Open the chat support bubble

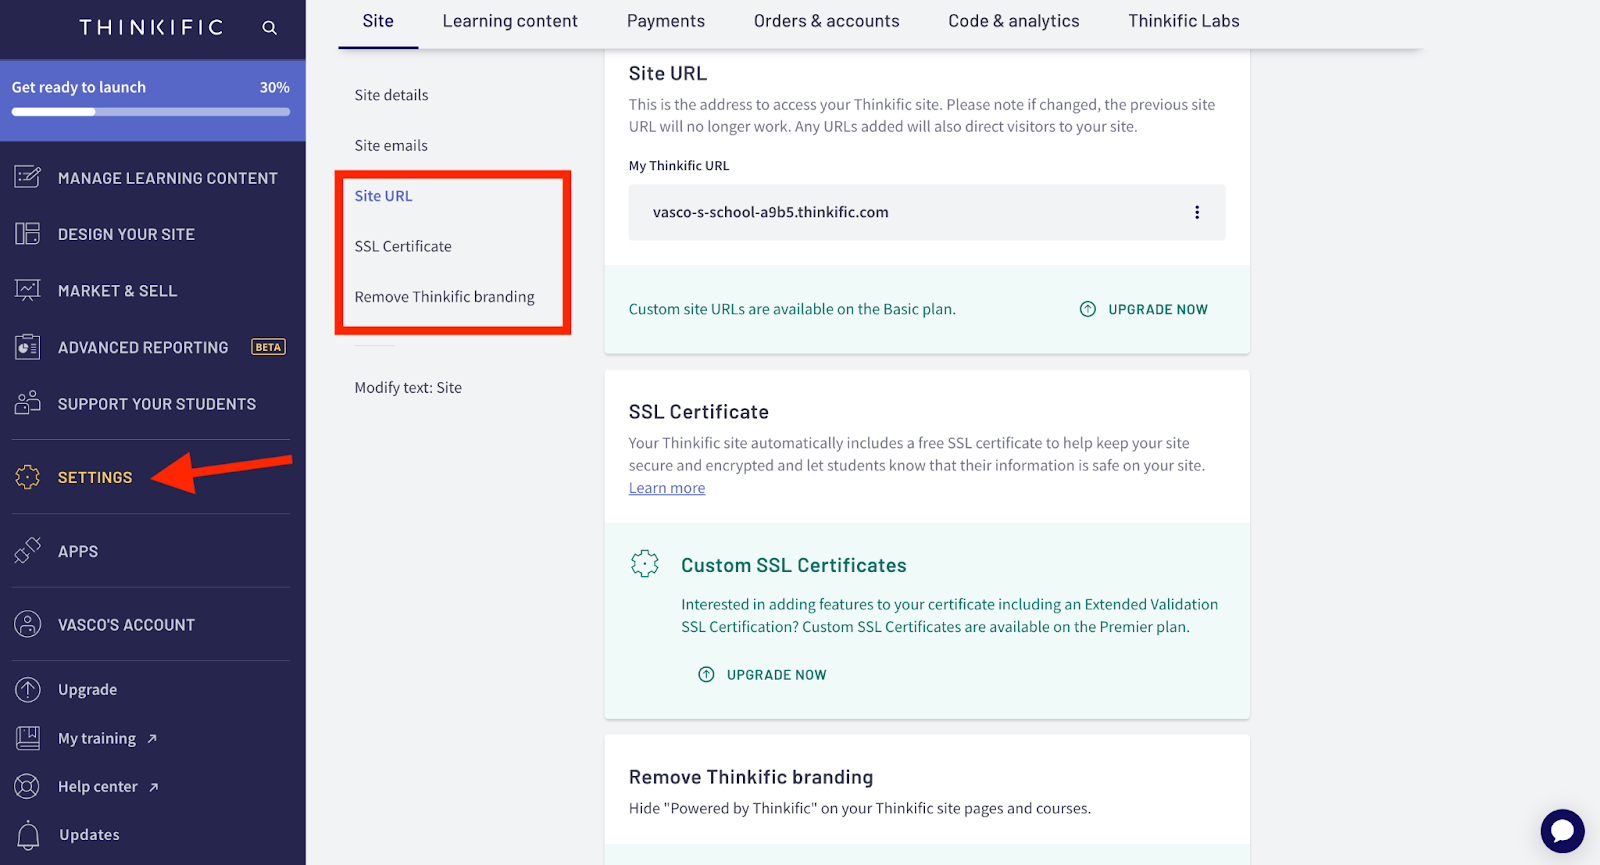coord(1562,831)
